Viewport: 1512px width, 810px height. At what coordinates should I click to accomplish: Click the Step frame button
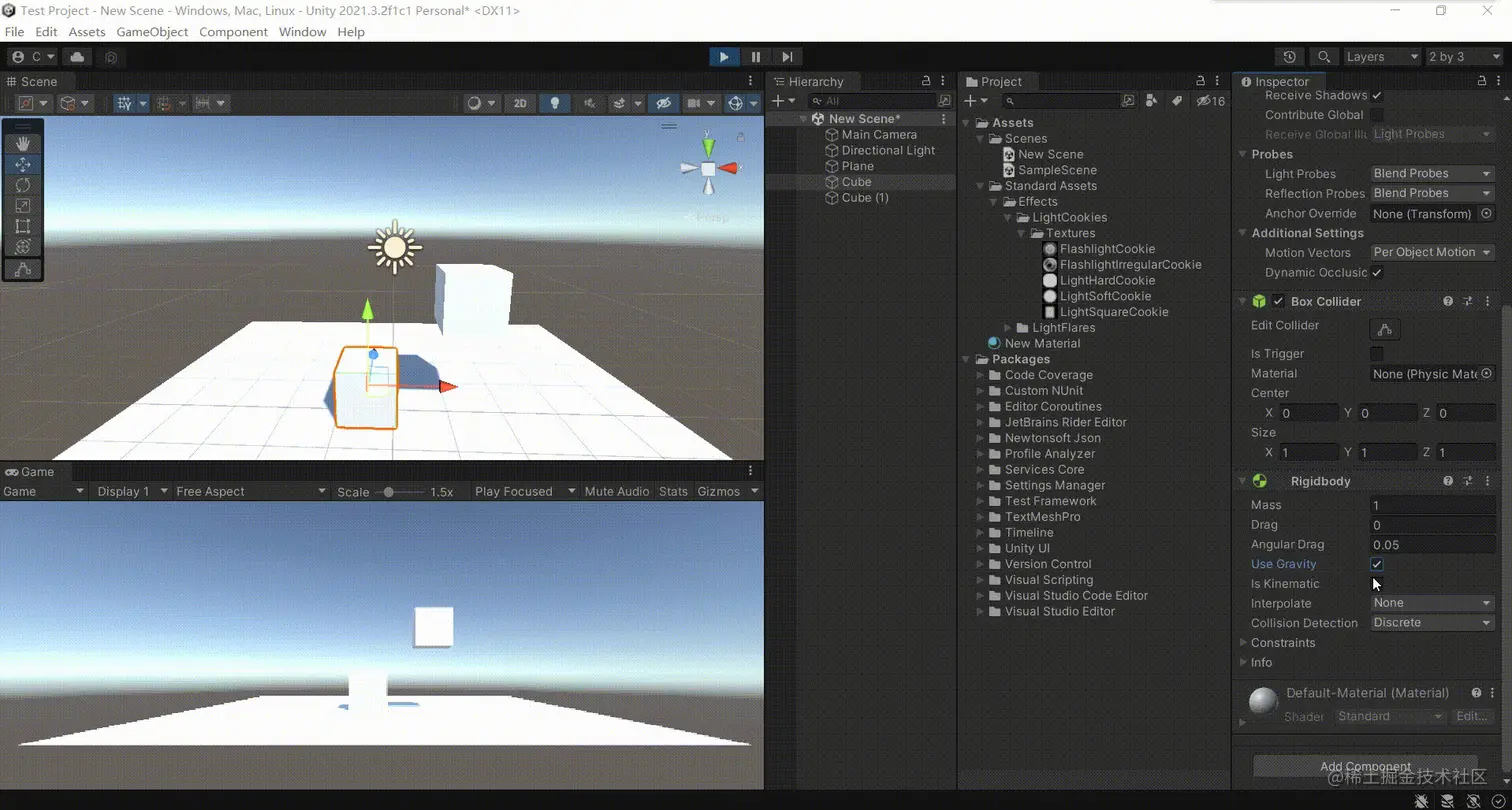[x=788, y=57]
